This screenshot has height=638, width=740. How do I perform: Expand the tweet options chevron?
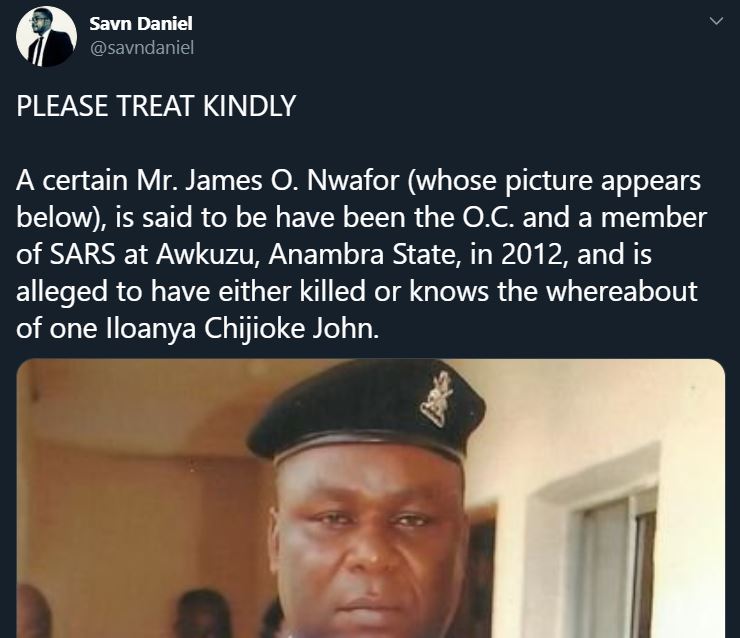click(x=716, y=21)
